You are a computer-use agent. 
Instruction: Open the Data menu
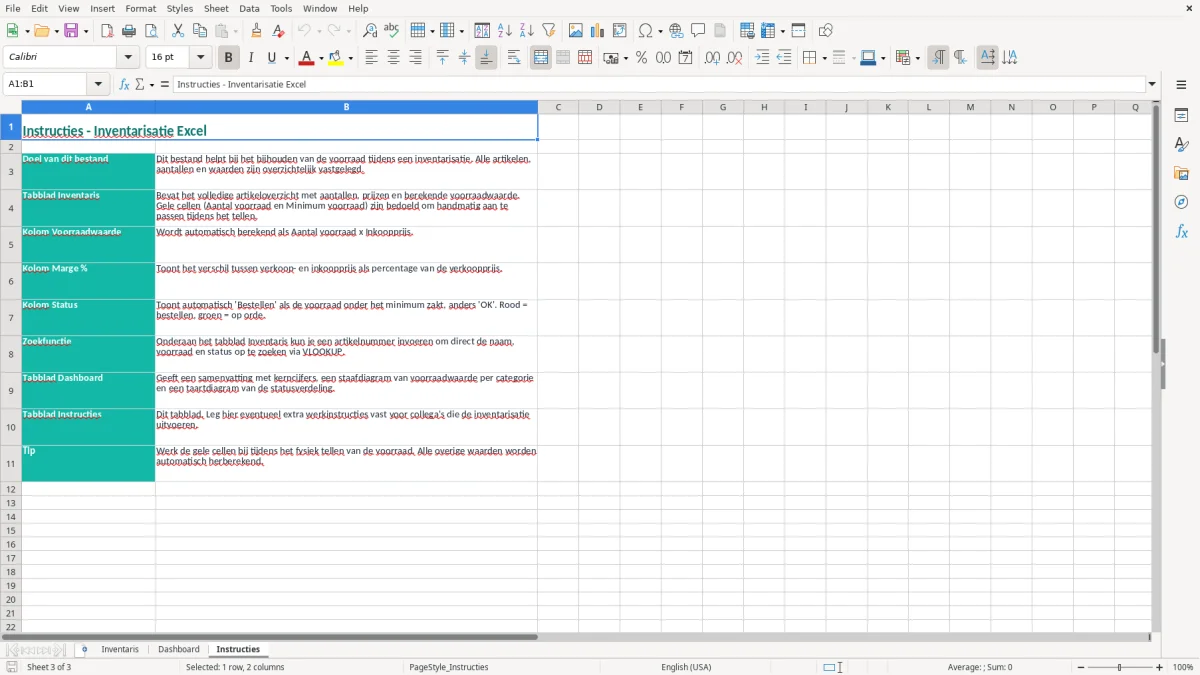coord(249,8)
